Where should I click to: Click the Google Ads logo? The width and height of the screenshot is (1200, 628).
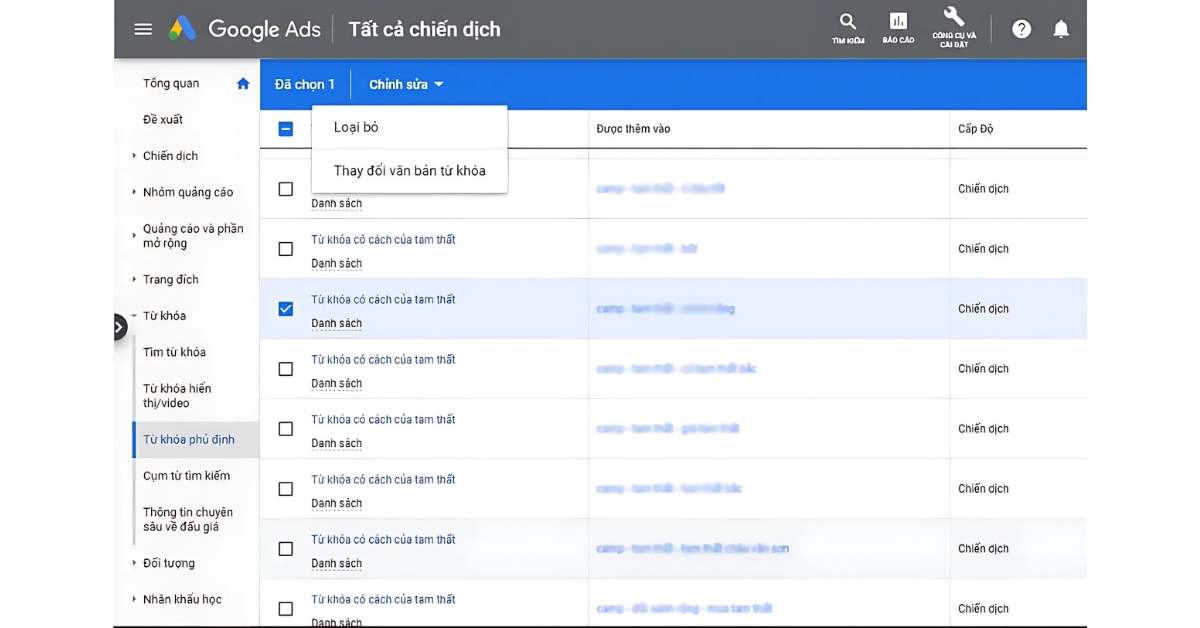[x=245, y=29]
